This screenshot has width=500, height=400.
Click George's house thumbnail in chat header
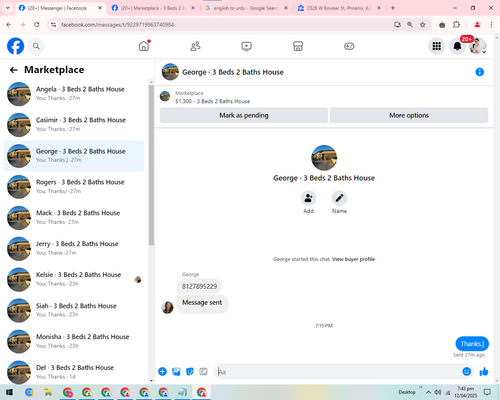[x=170, y=72]
